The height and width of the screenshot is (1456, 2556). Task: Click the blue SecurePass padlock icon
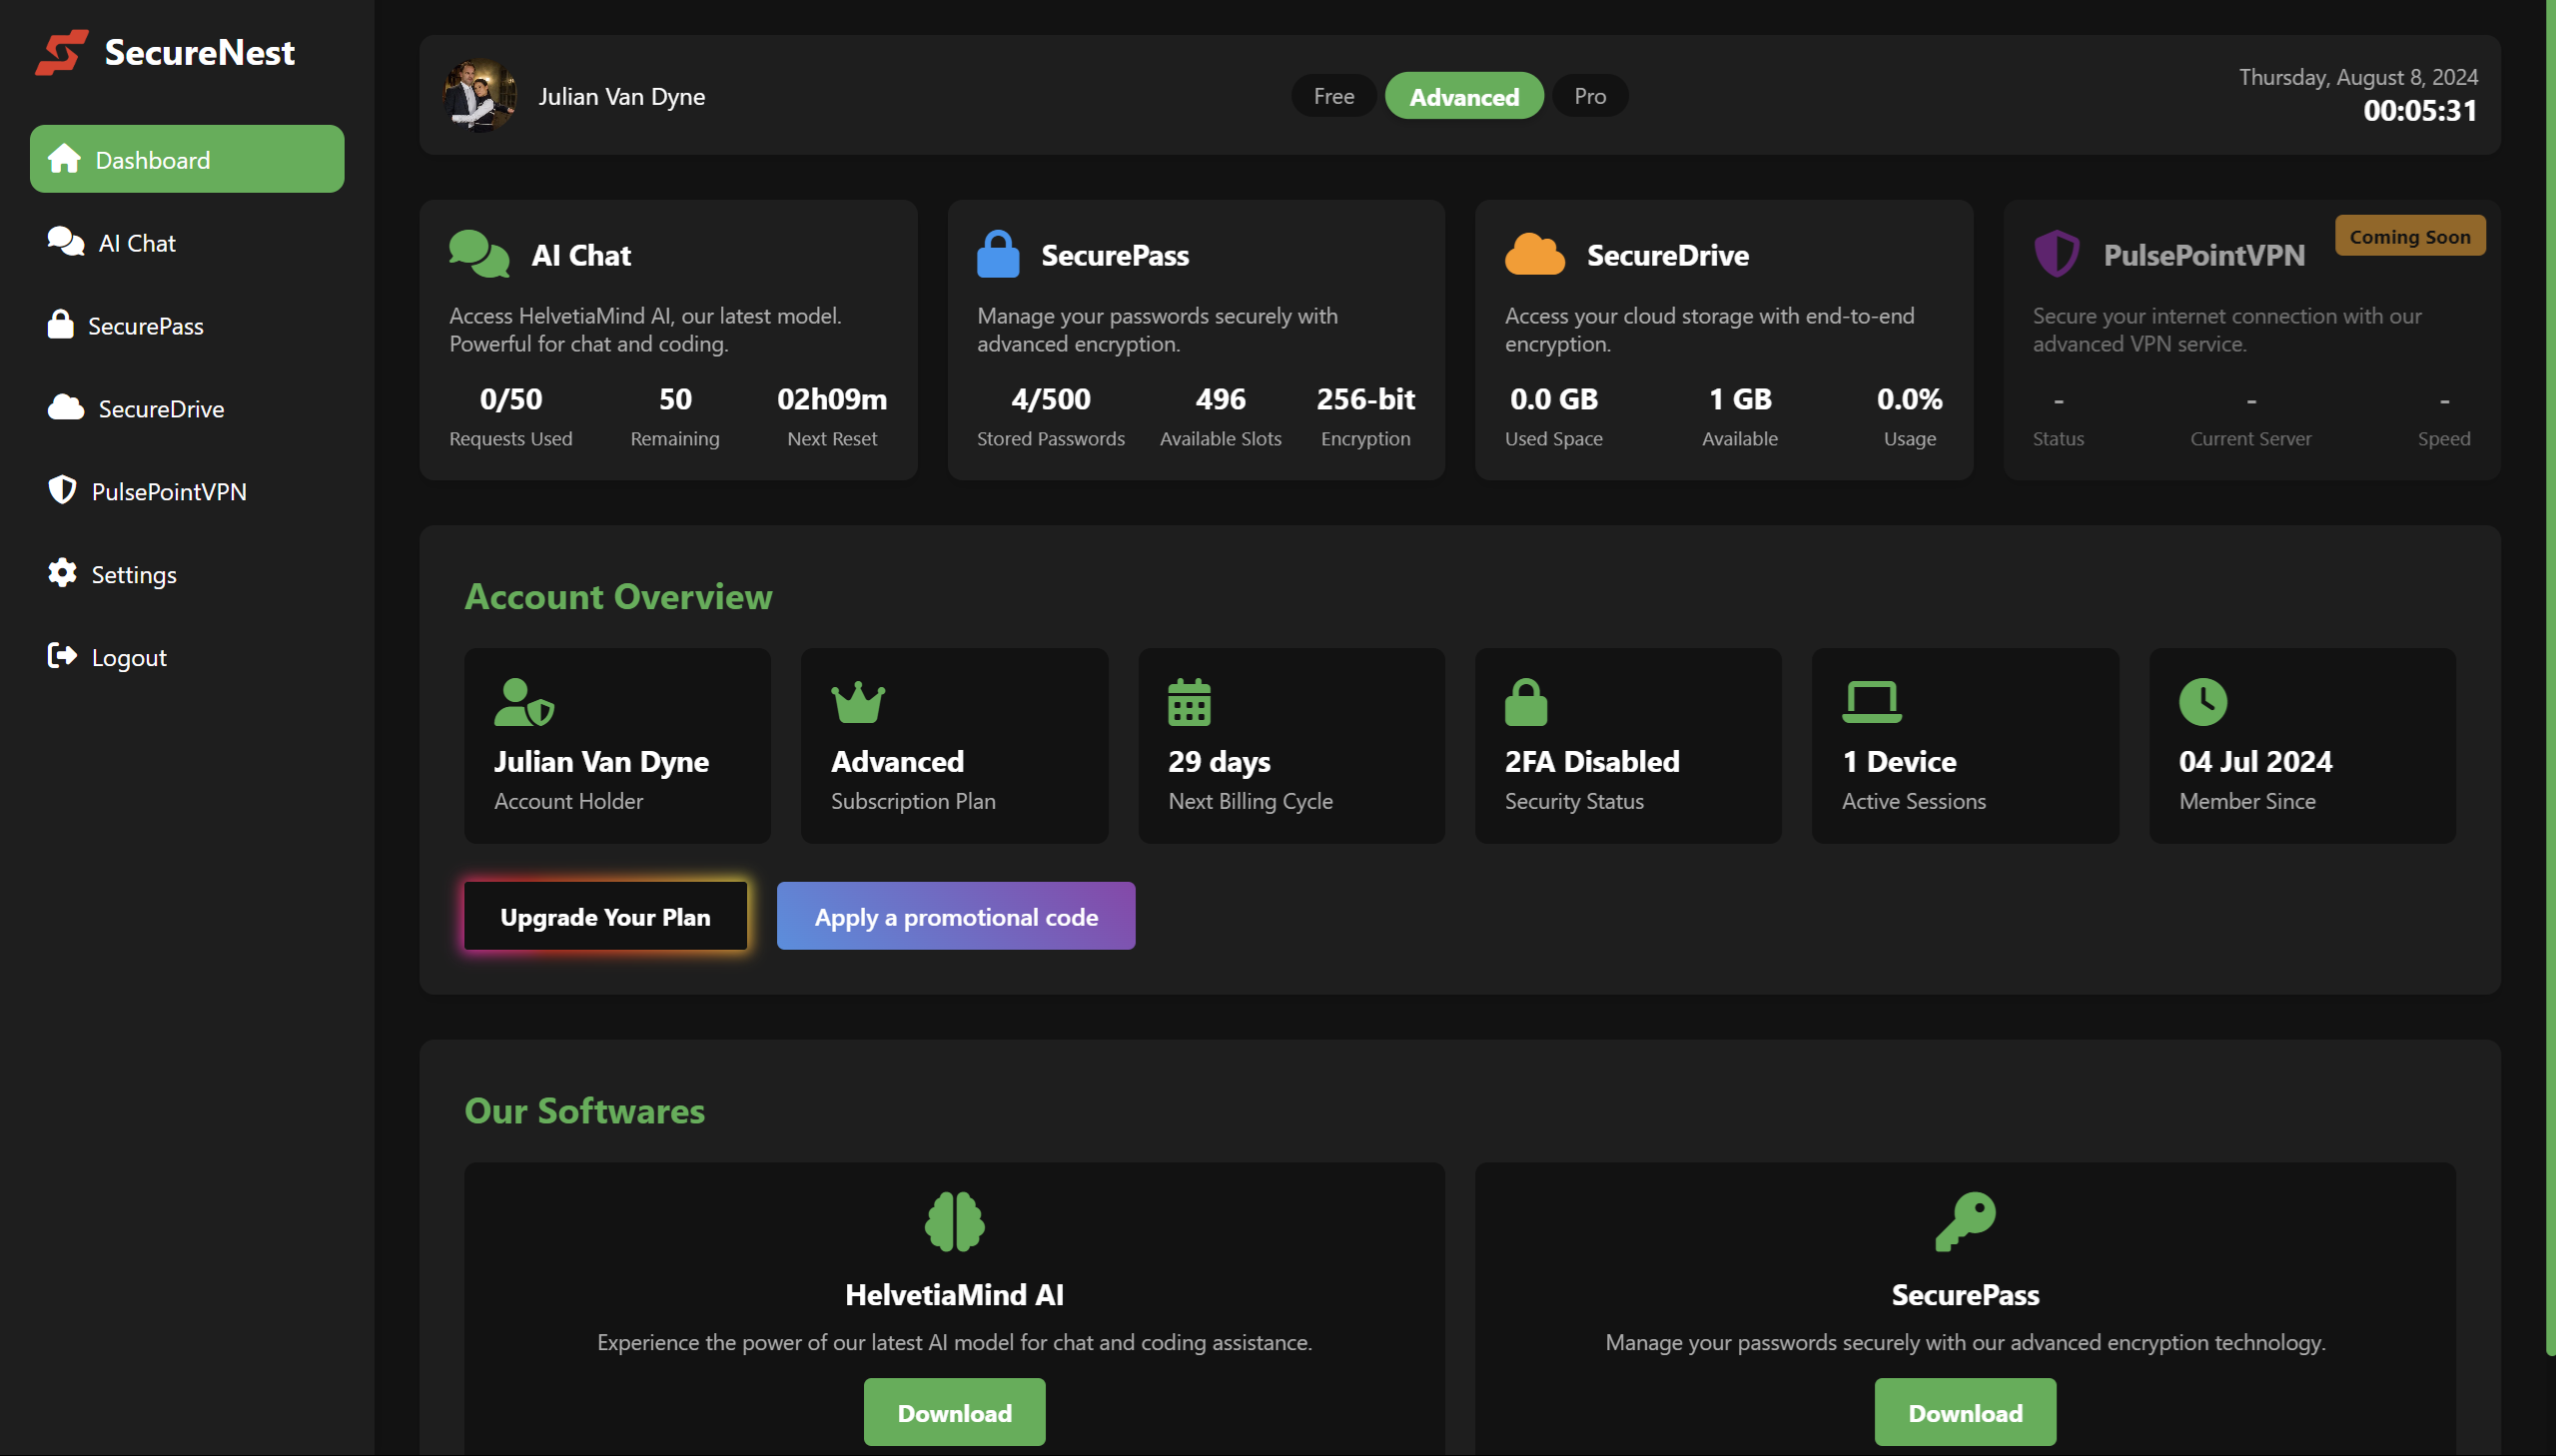(997, 254)
